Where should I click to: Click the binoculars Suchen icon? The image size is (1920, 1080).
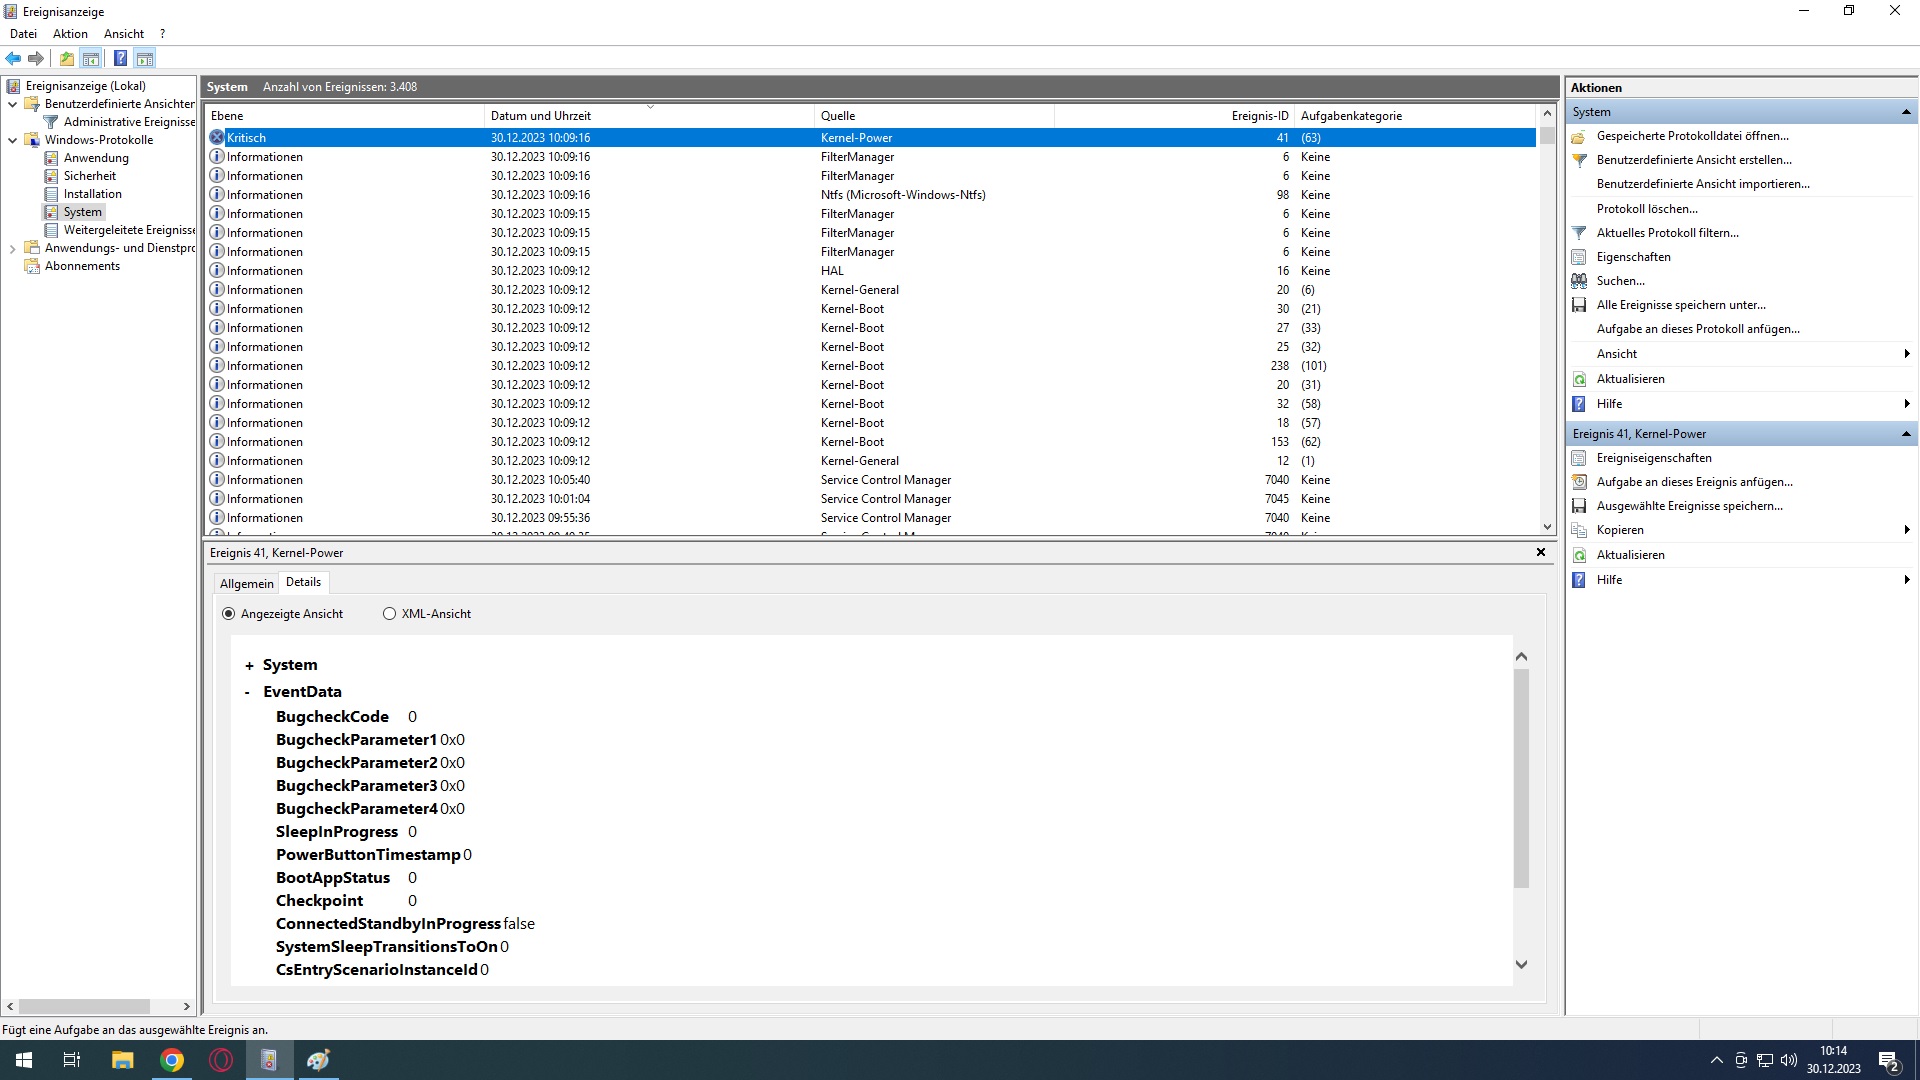coord(1579,281)
